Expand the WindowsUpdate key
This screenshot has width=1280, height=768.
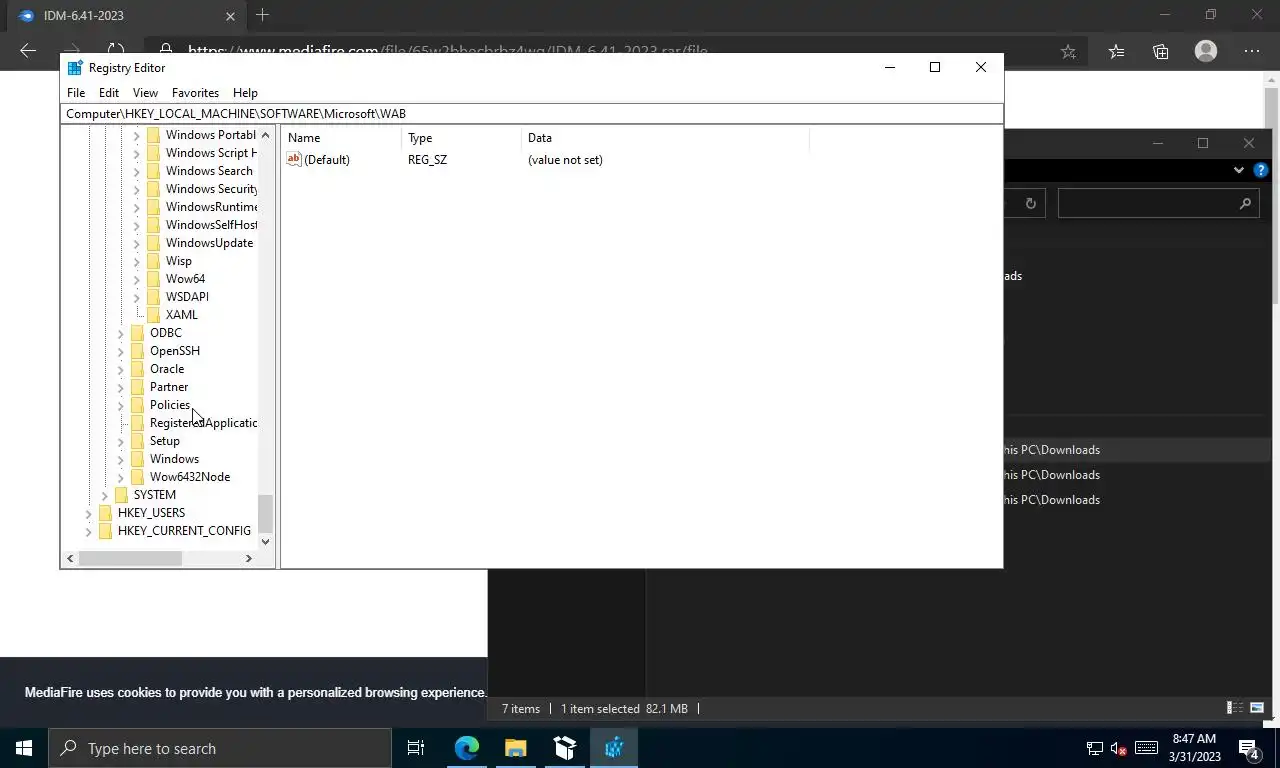click(x=137, y=243)
